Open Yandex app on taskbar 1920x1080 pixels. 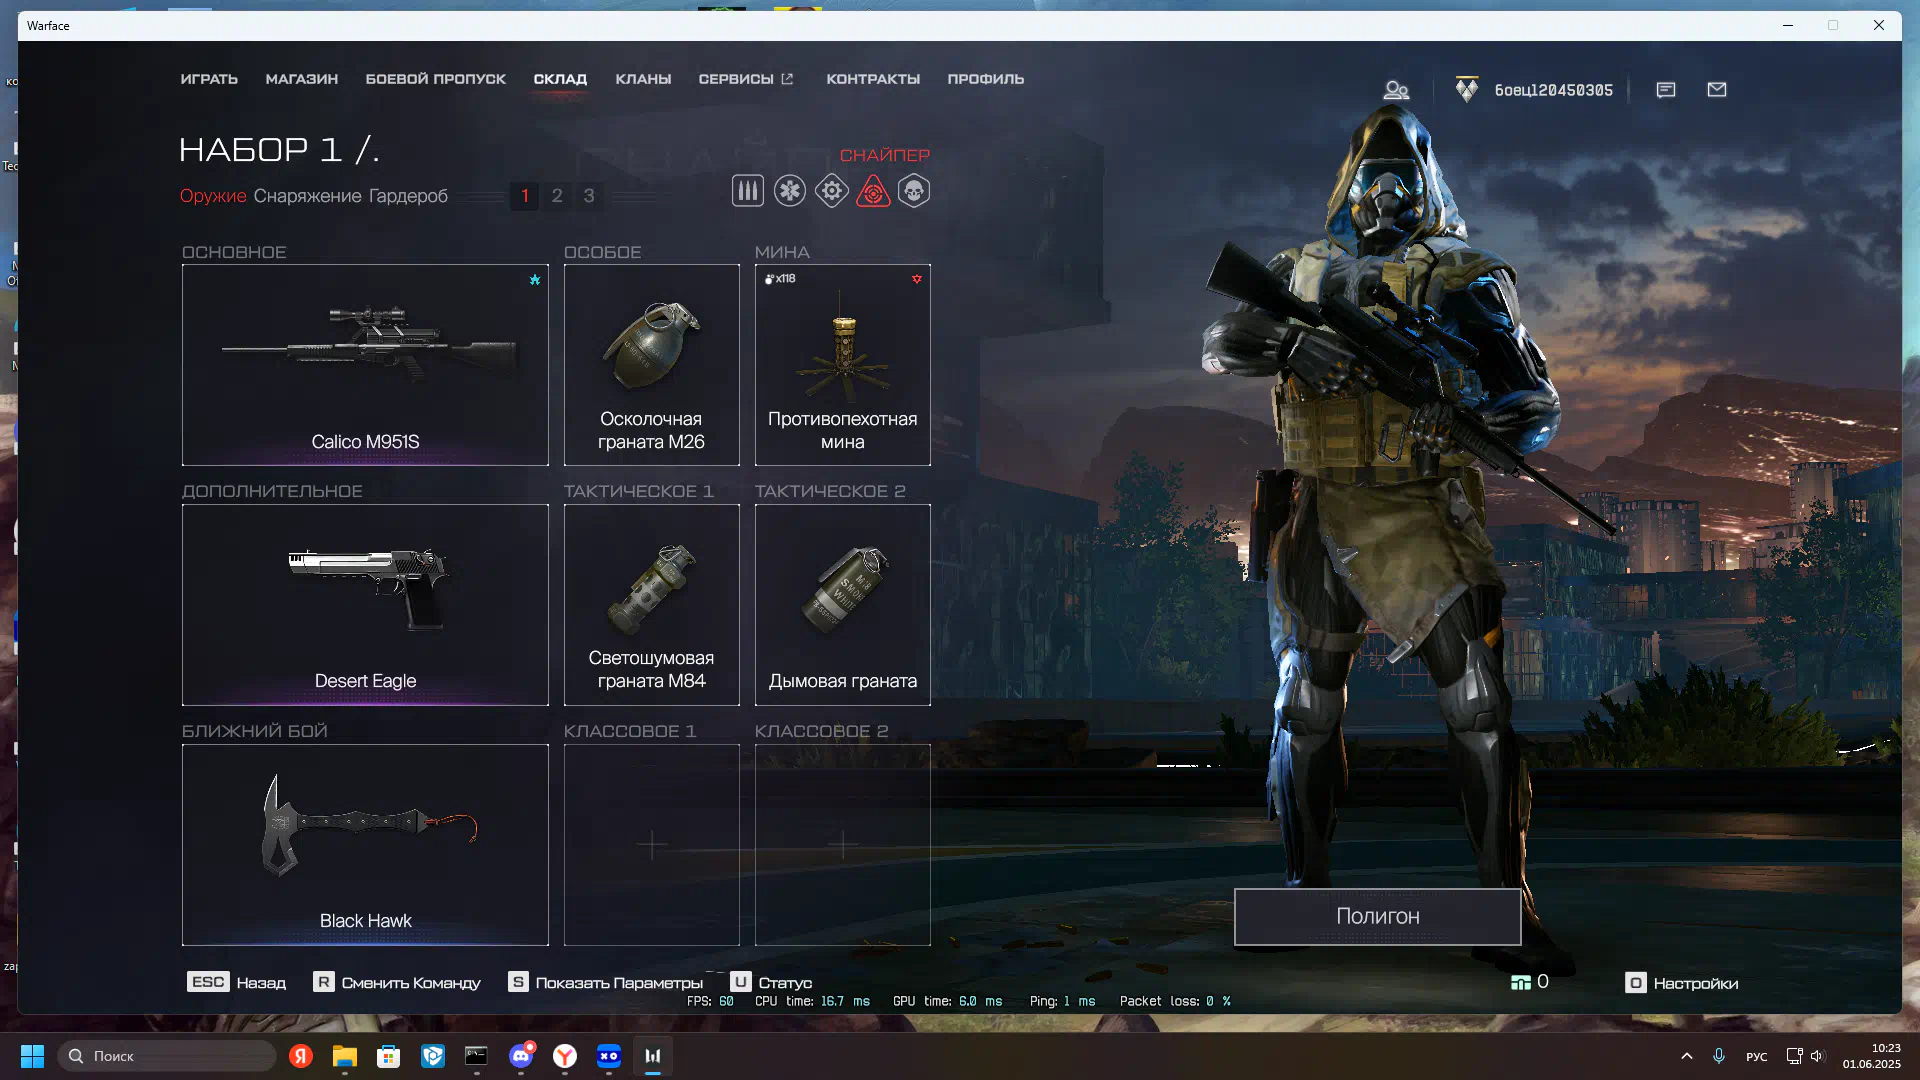[x=301, y=1056]
